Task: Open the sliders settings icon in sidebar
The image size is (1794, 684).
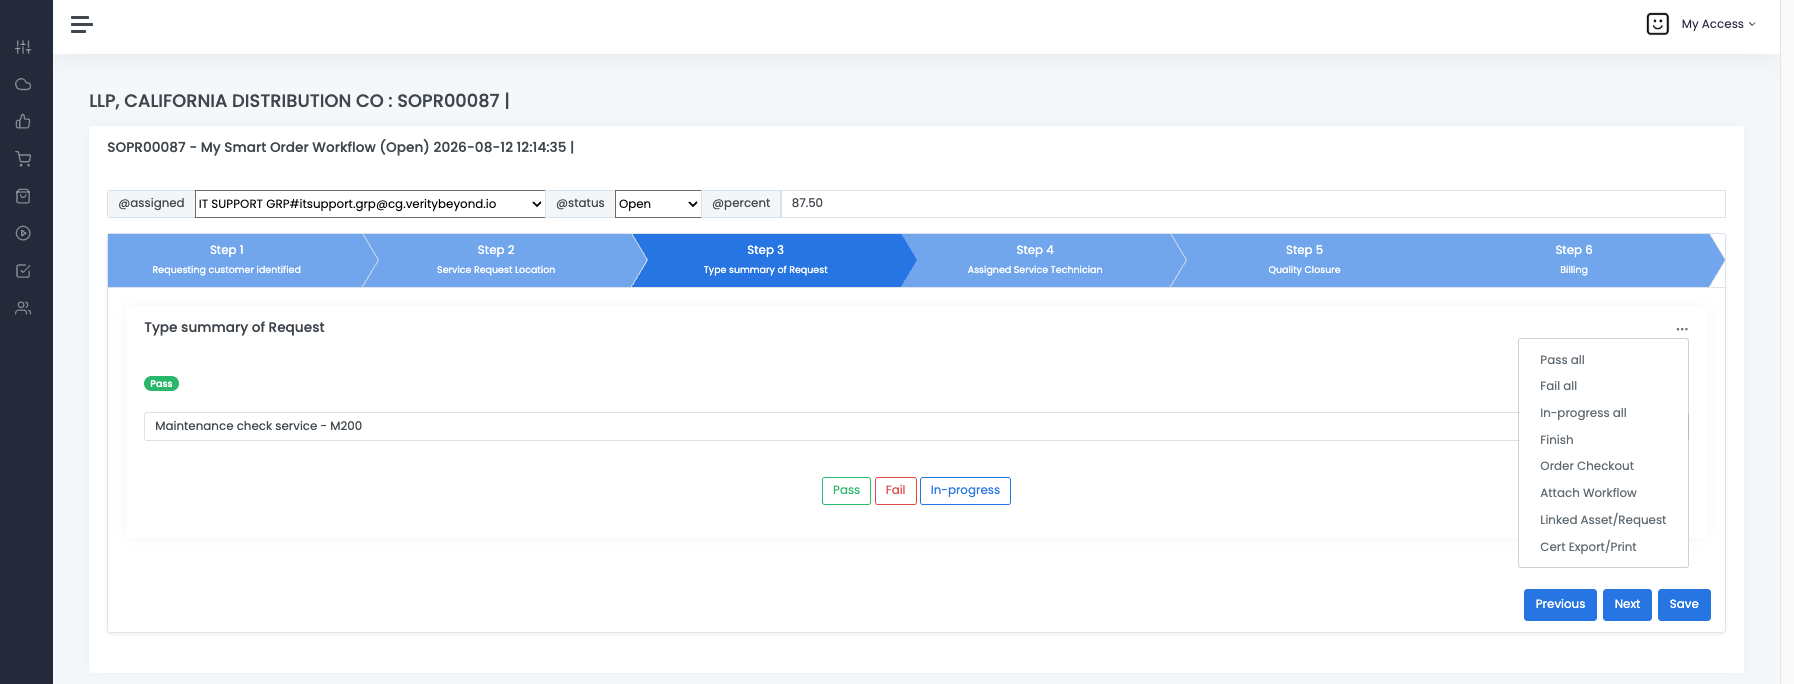Action: 23,47
